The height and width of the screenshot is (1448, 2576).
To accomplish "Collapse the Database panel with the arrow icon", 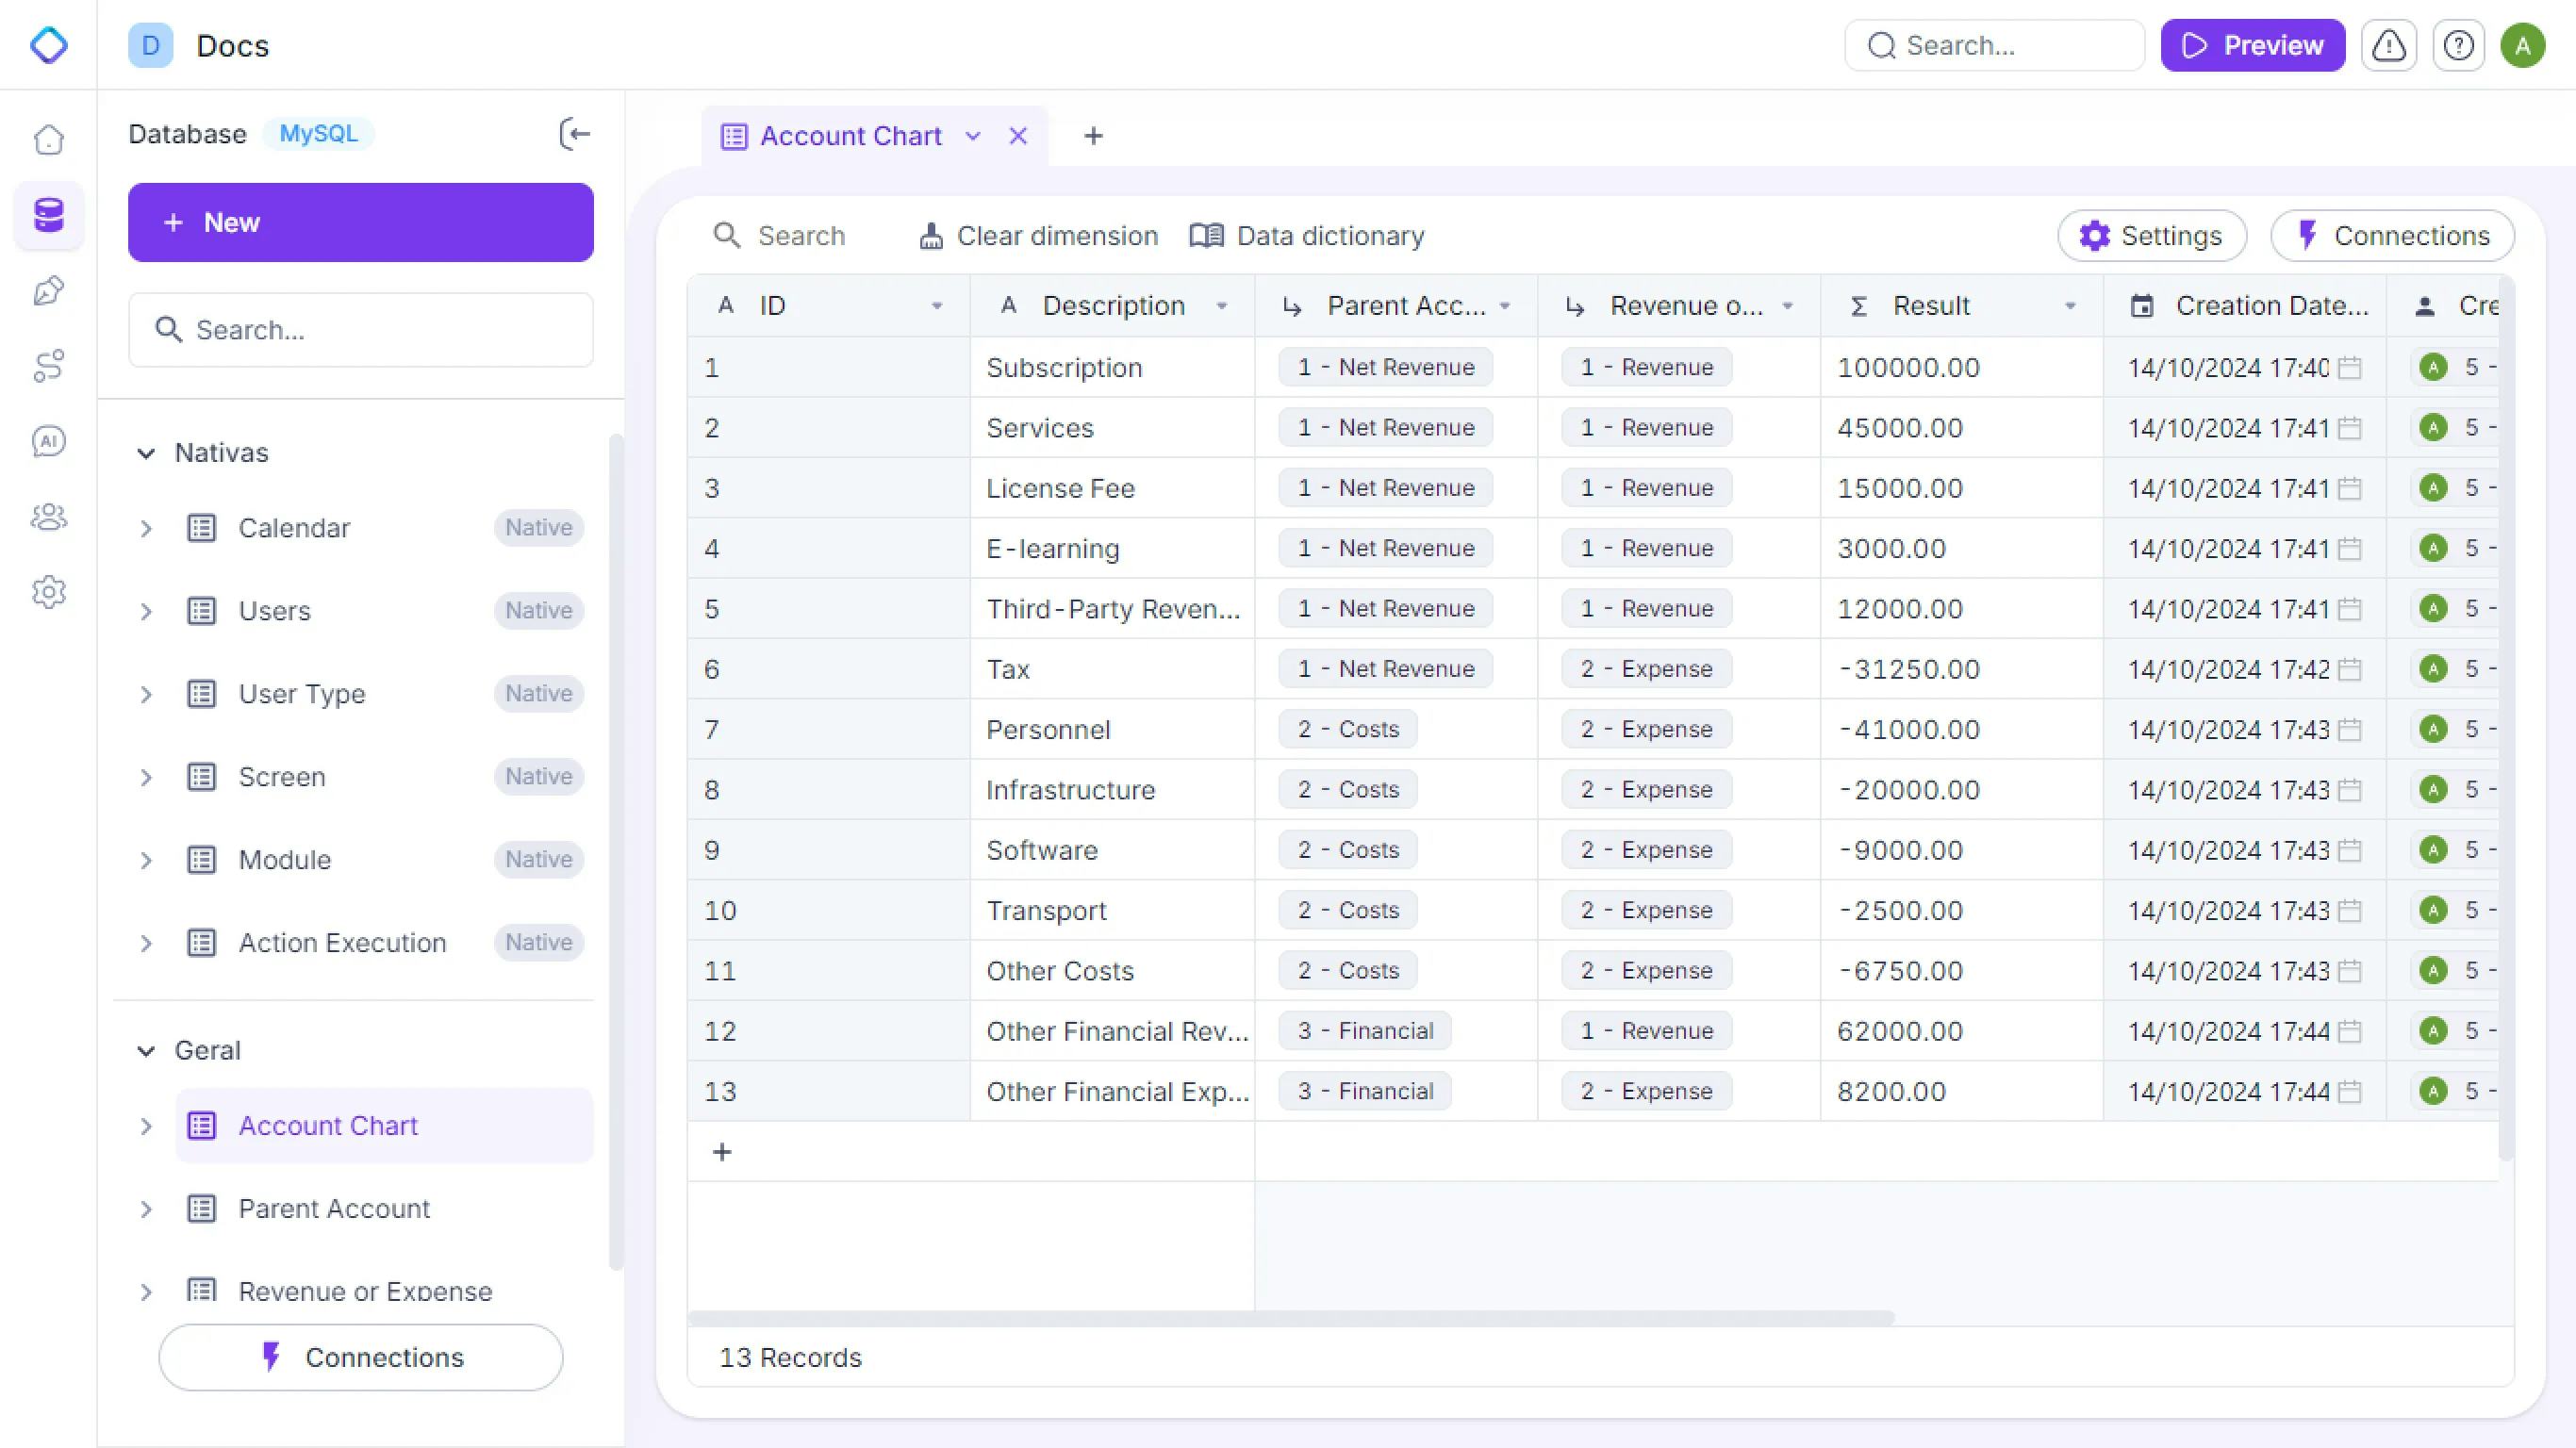I will [x=574, y=134].
